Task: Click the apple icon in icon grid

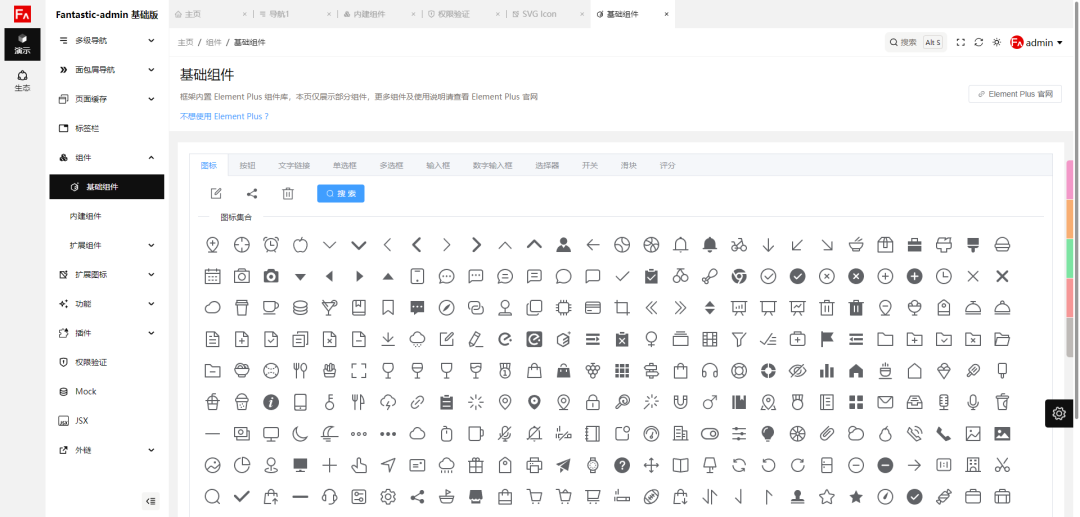Action: [x=300, y=245]
